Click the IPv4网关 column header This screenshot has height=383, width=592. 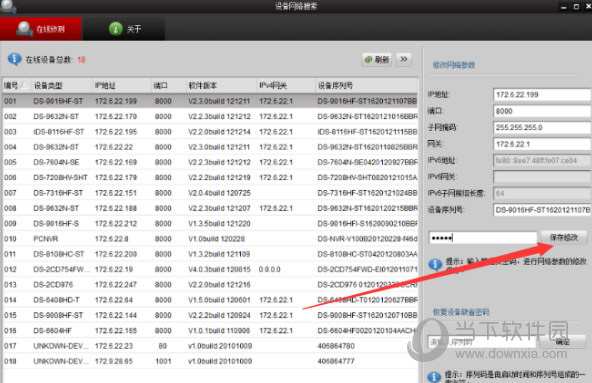pos(286,86)
